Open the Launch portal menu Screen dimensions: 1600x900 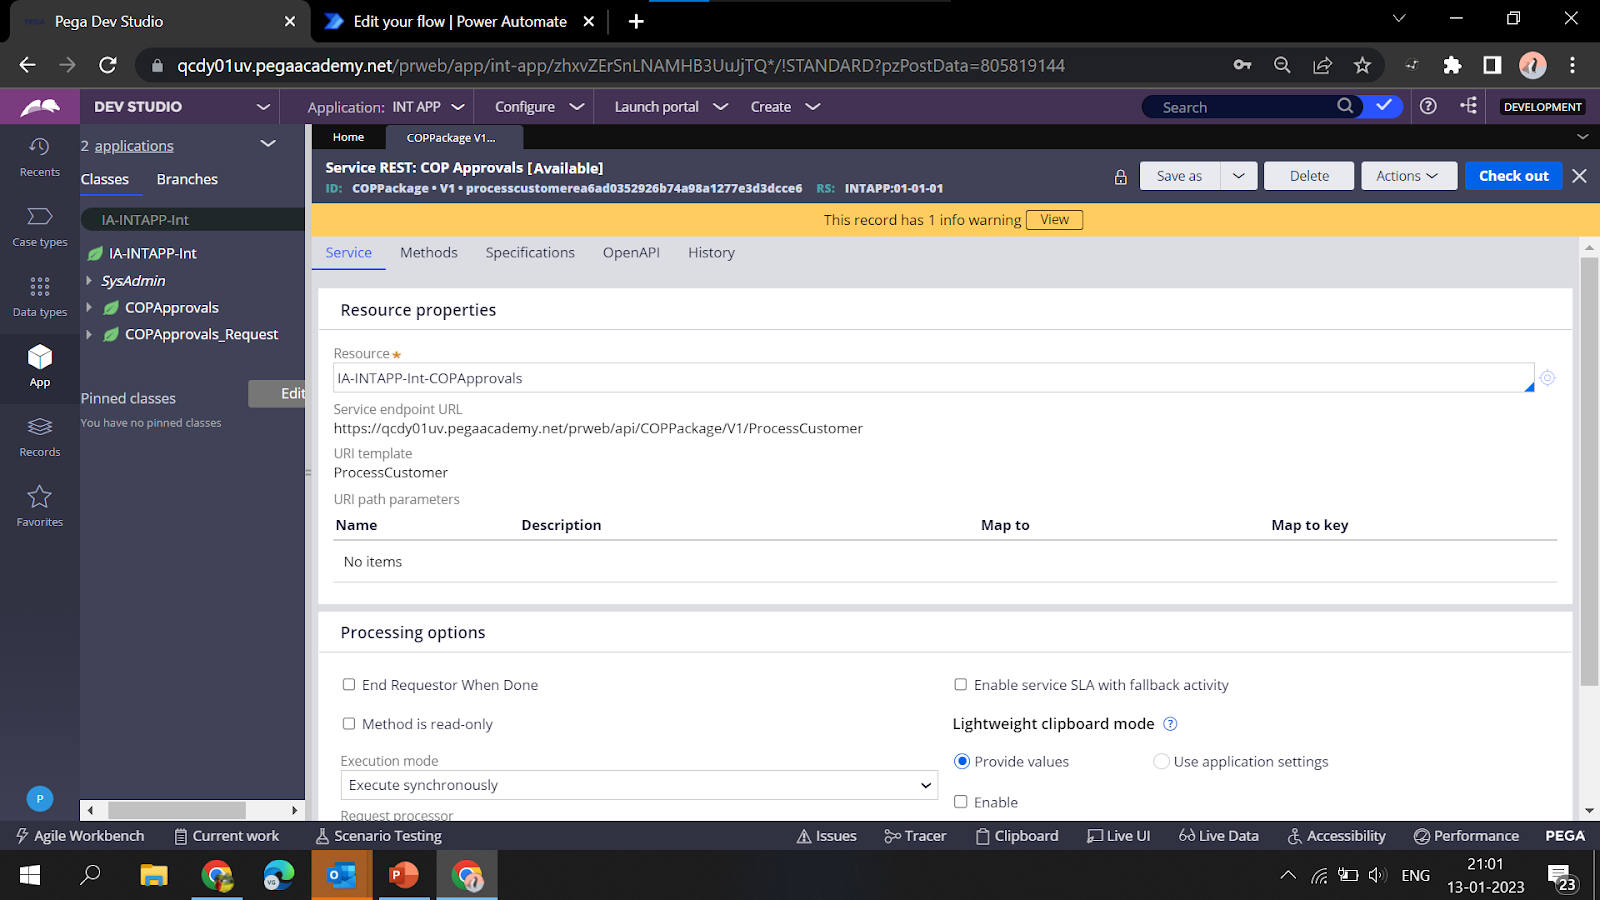point(671,107)
